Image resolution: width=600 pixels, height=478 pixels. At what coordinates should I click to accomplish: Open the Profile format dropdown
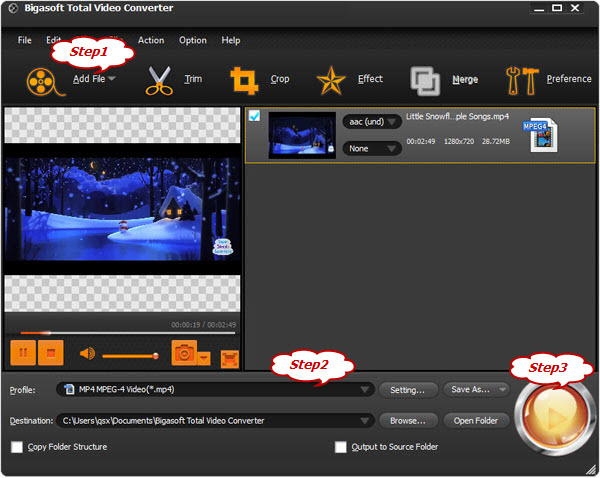point(215,390)
